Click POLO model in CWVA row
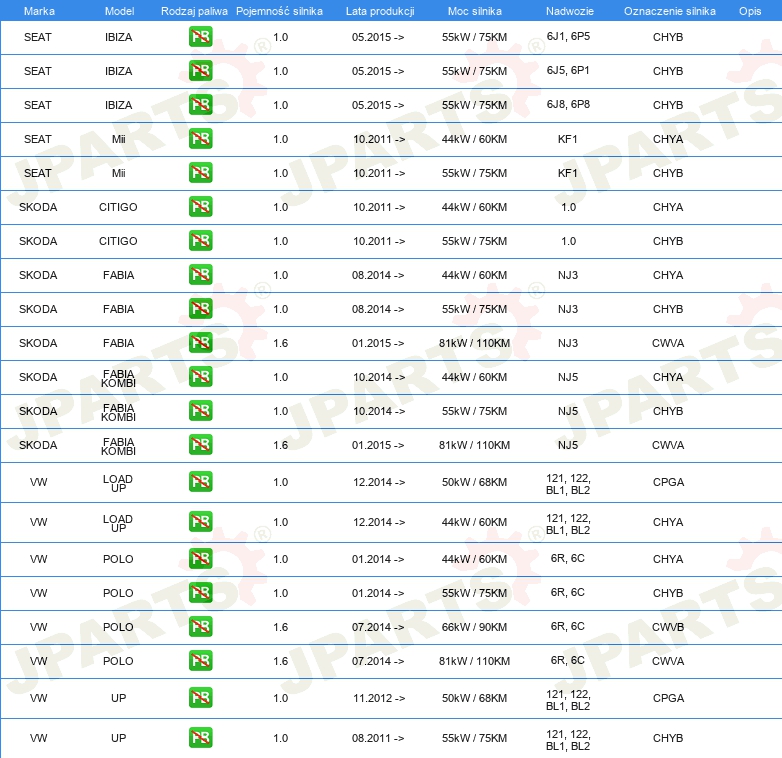 coord(118,661)
